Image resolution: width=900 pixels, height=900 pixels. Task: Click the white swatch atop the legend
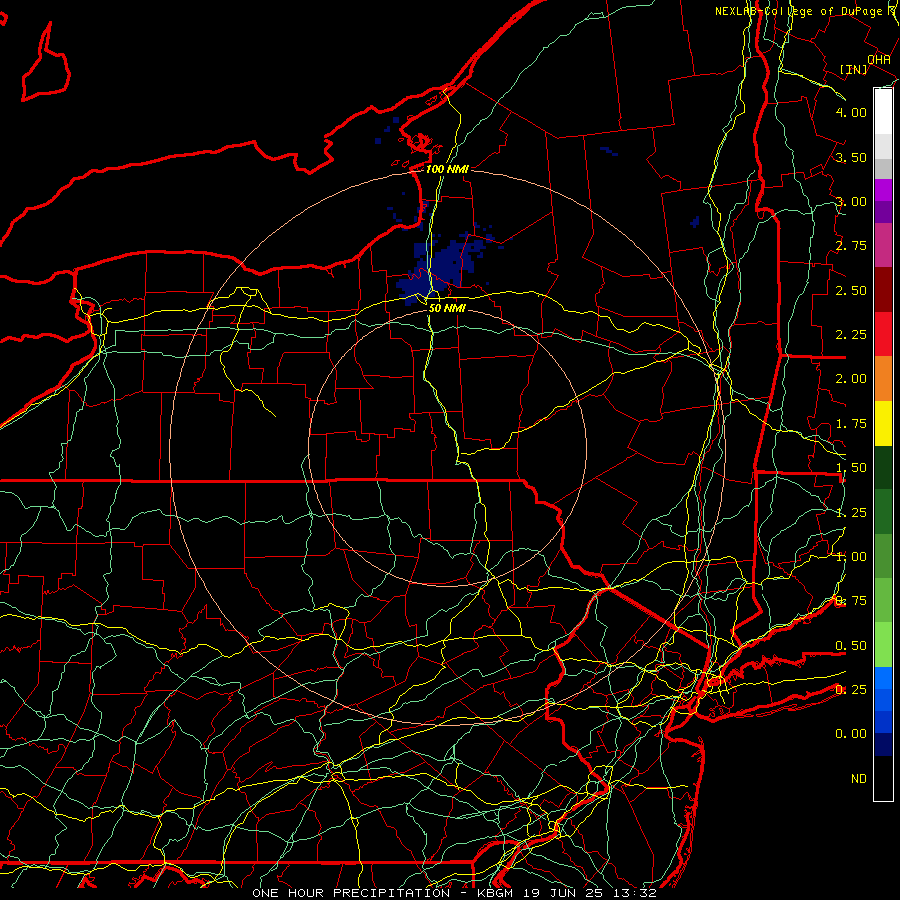[883, 112]
